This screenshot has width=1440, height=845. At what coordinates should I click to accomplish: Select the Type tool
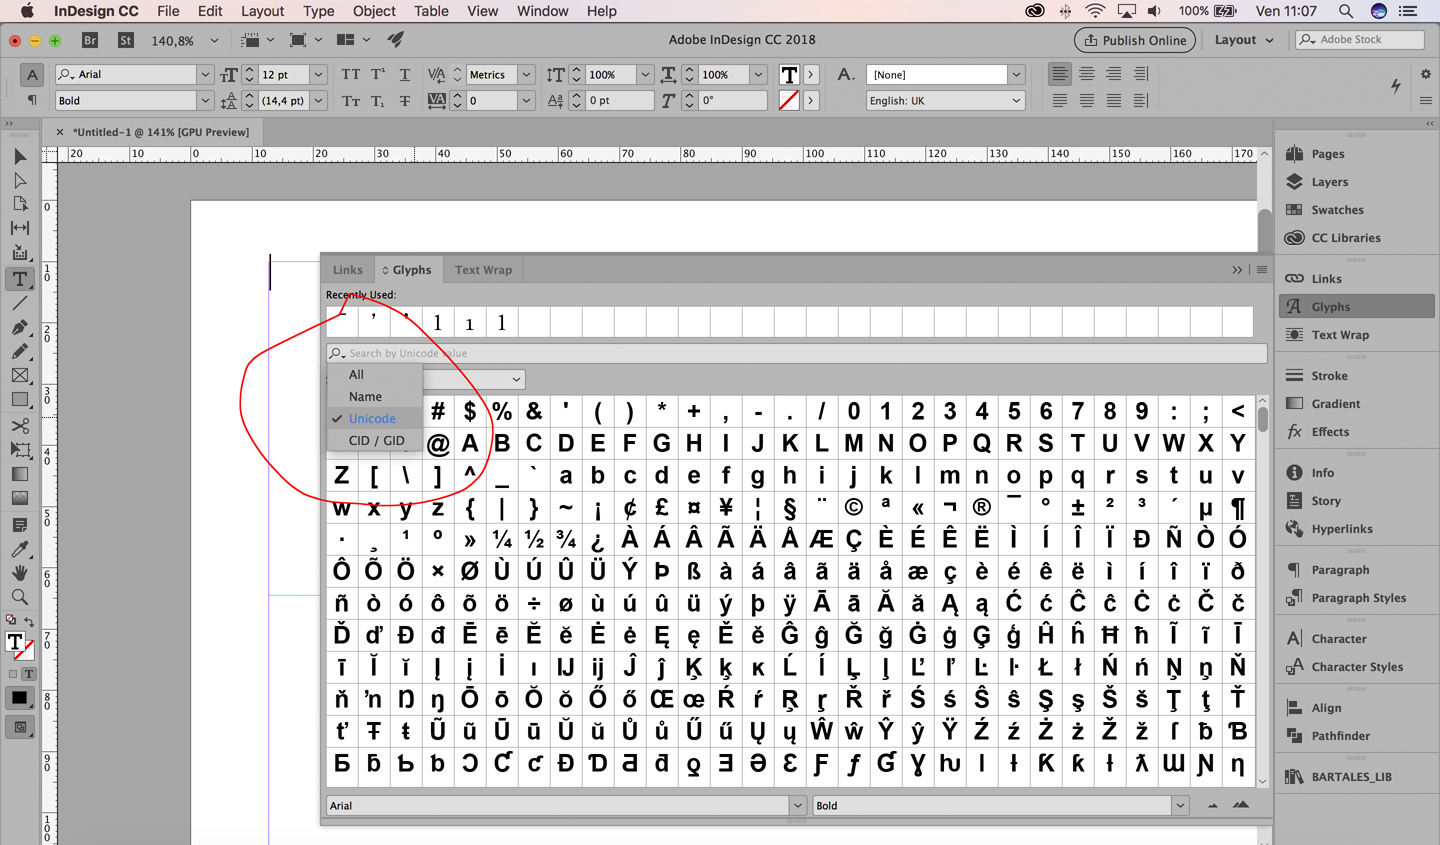pos(19,280)
